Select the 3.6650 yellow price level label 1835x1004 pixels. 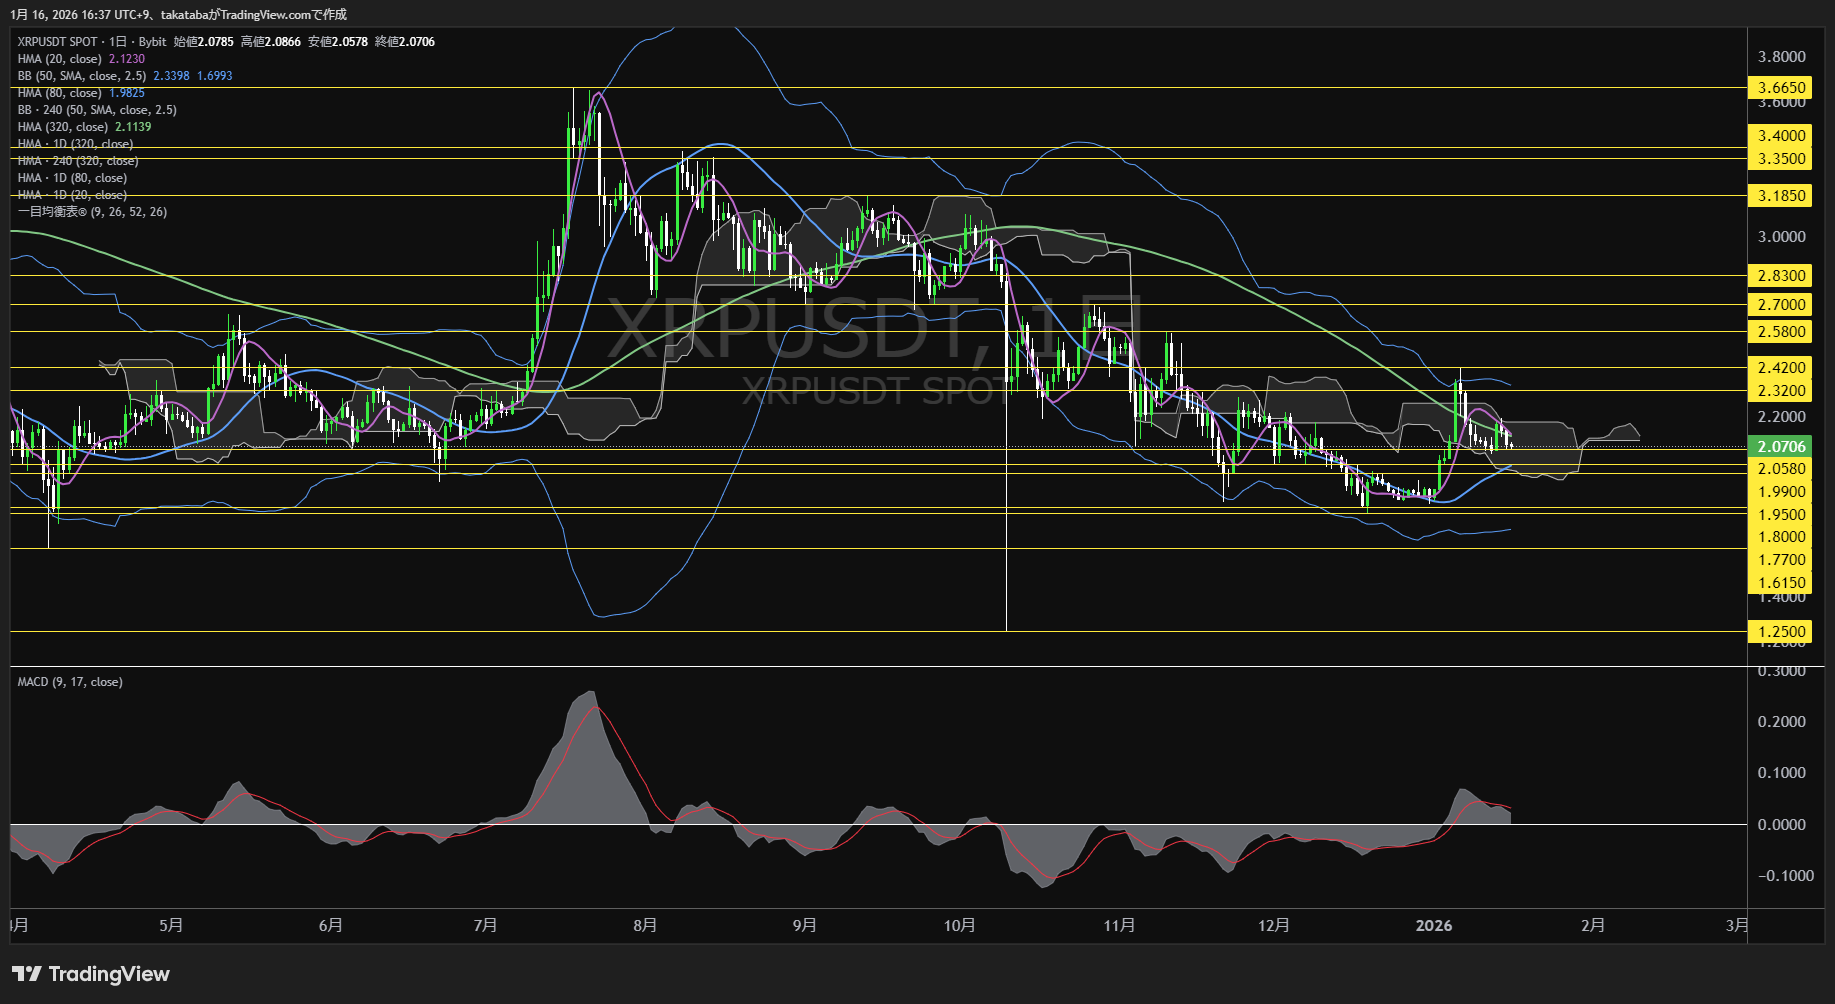pos(1782,88)
